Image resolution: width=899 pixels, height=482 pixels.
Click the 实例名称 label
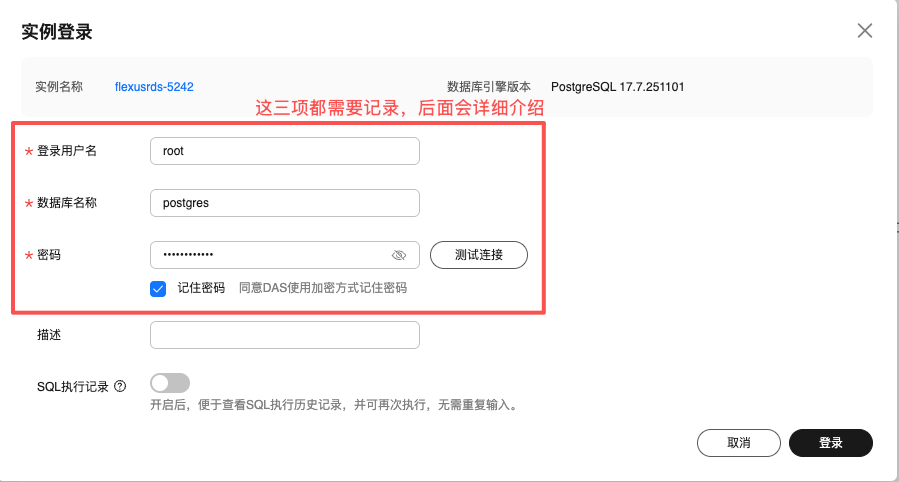click(x=59, y=87)
